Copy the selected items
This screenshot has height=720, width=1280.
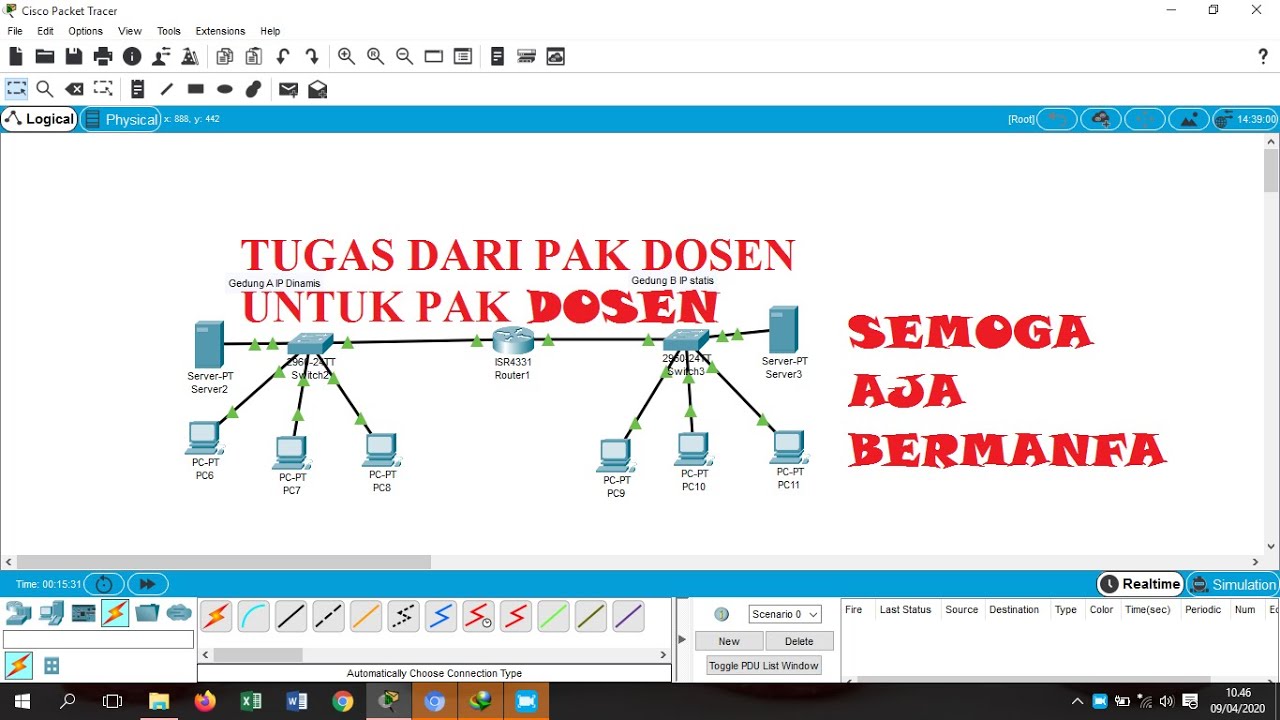coord(225,57)
